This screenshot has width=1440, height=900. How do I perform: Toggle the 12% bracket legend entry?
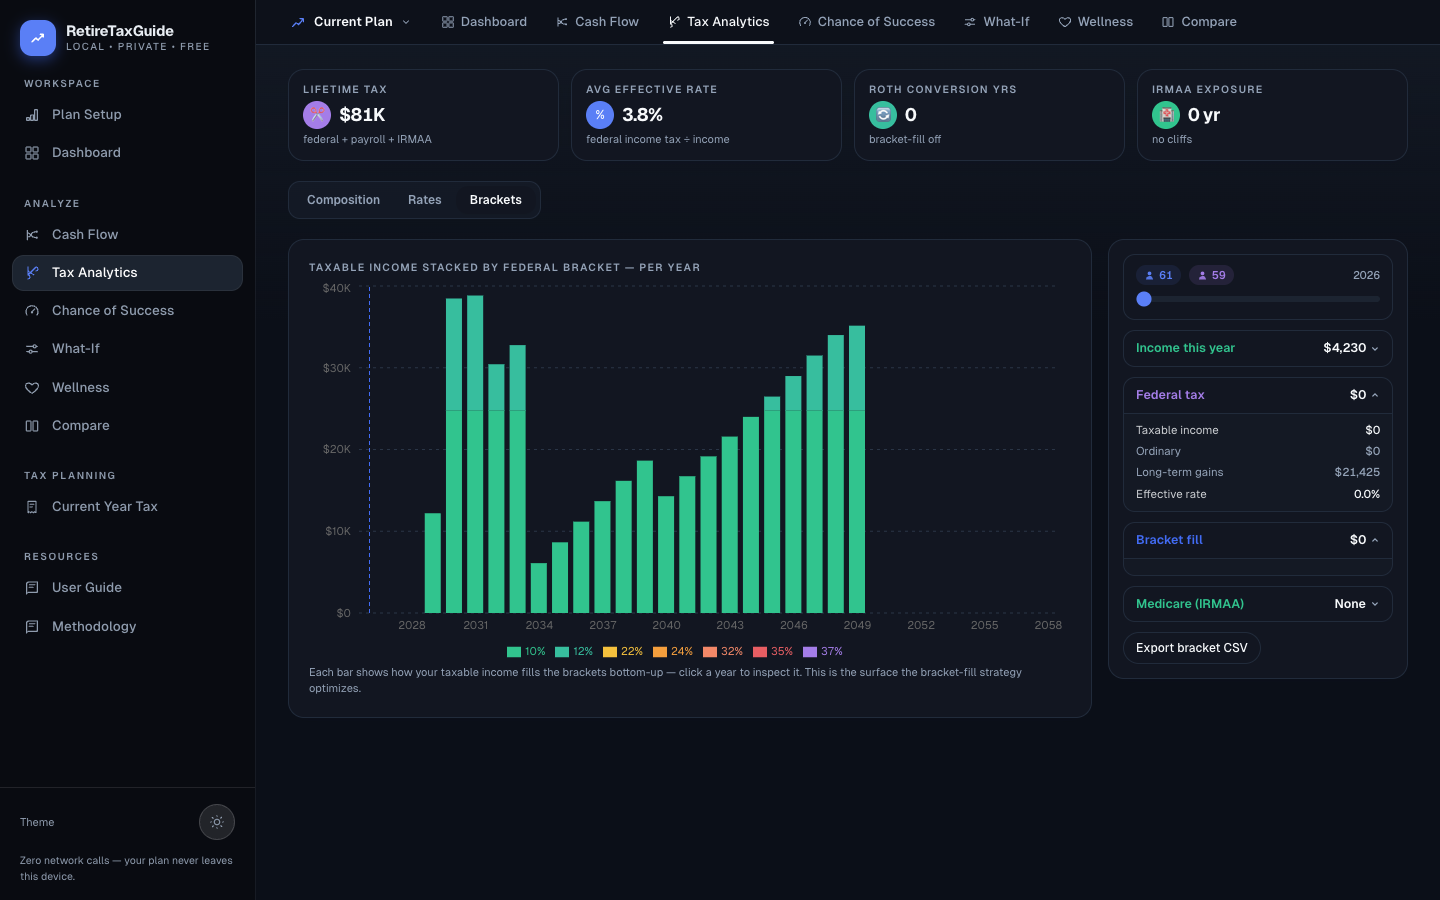click(574, 652)
